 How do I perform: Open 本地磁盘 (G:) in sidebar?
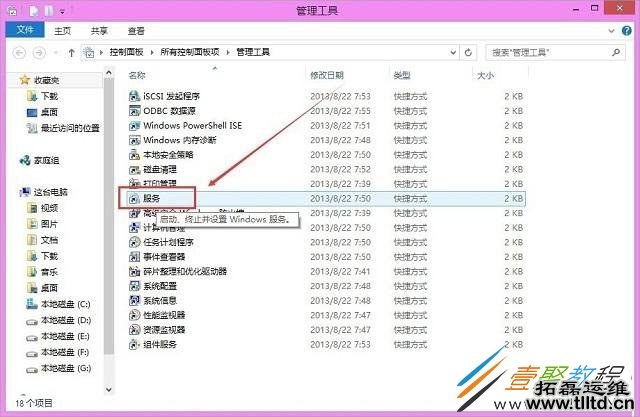(66, 368)
